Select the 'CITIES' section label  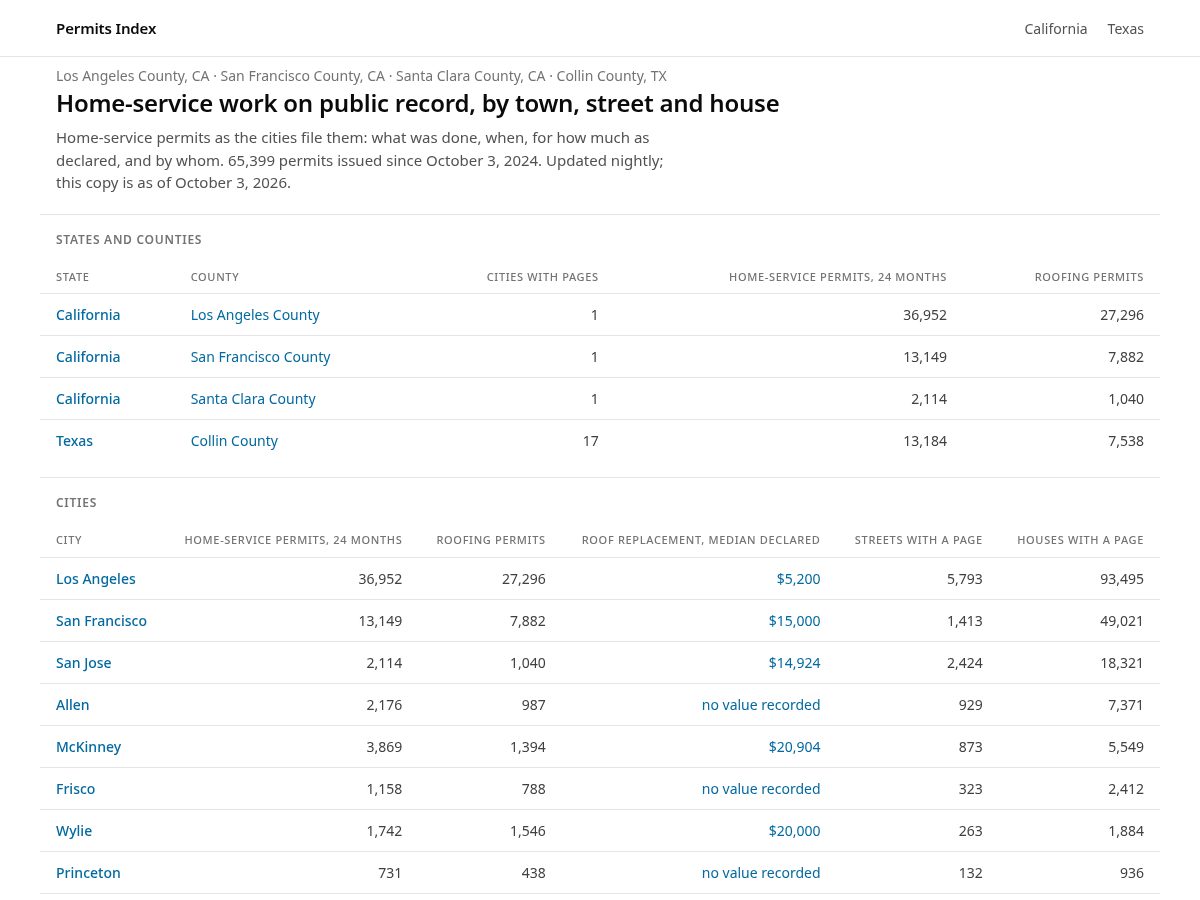pos(76,503)
